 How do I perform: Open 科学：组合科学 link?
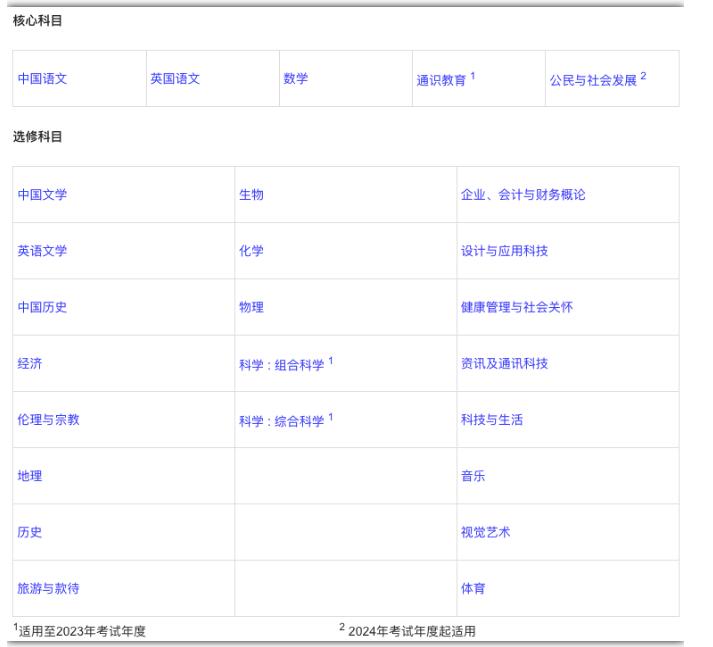[x=281, y=365]
